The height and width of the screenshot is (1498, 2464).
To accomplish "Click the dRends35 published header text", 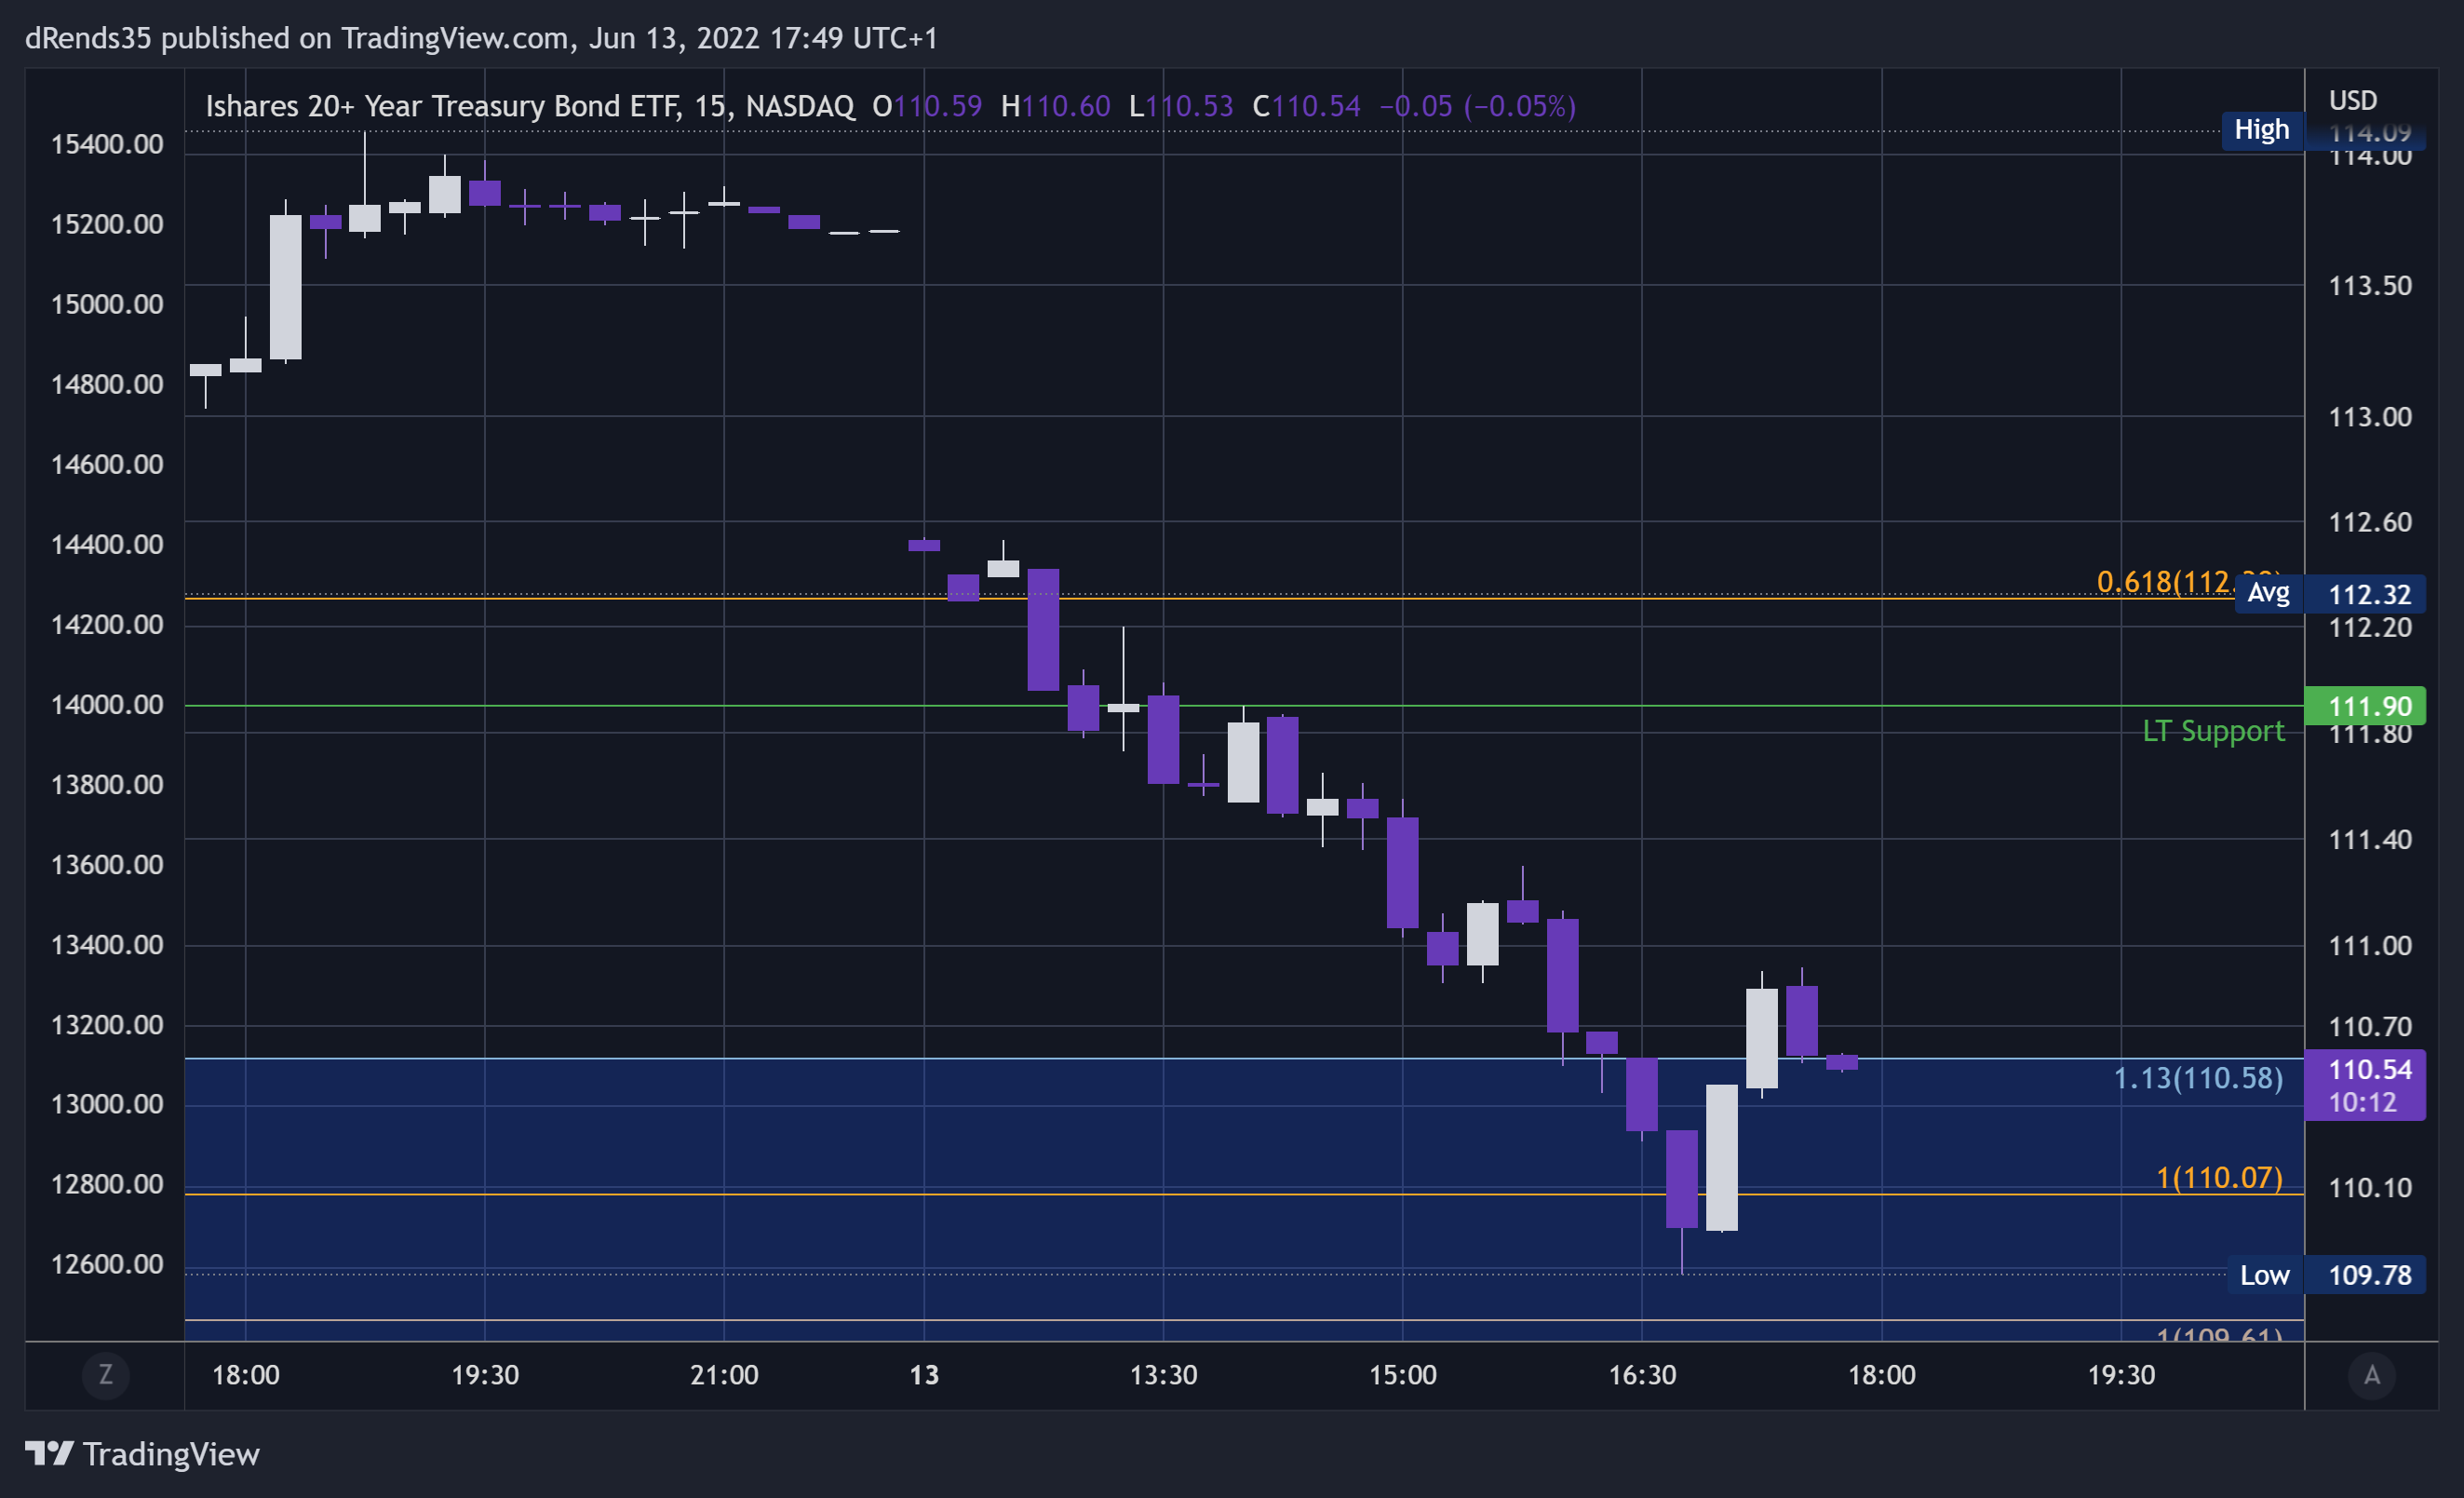I will [481, 38].
